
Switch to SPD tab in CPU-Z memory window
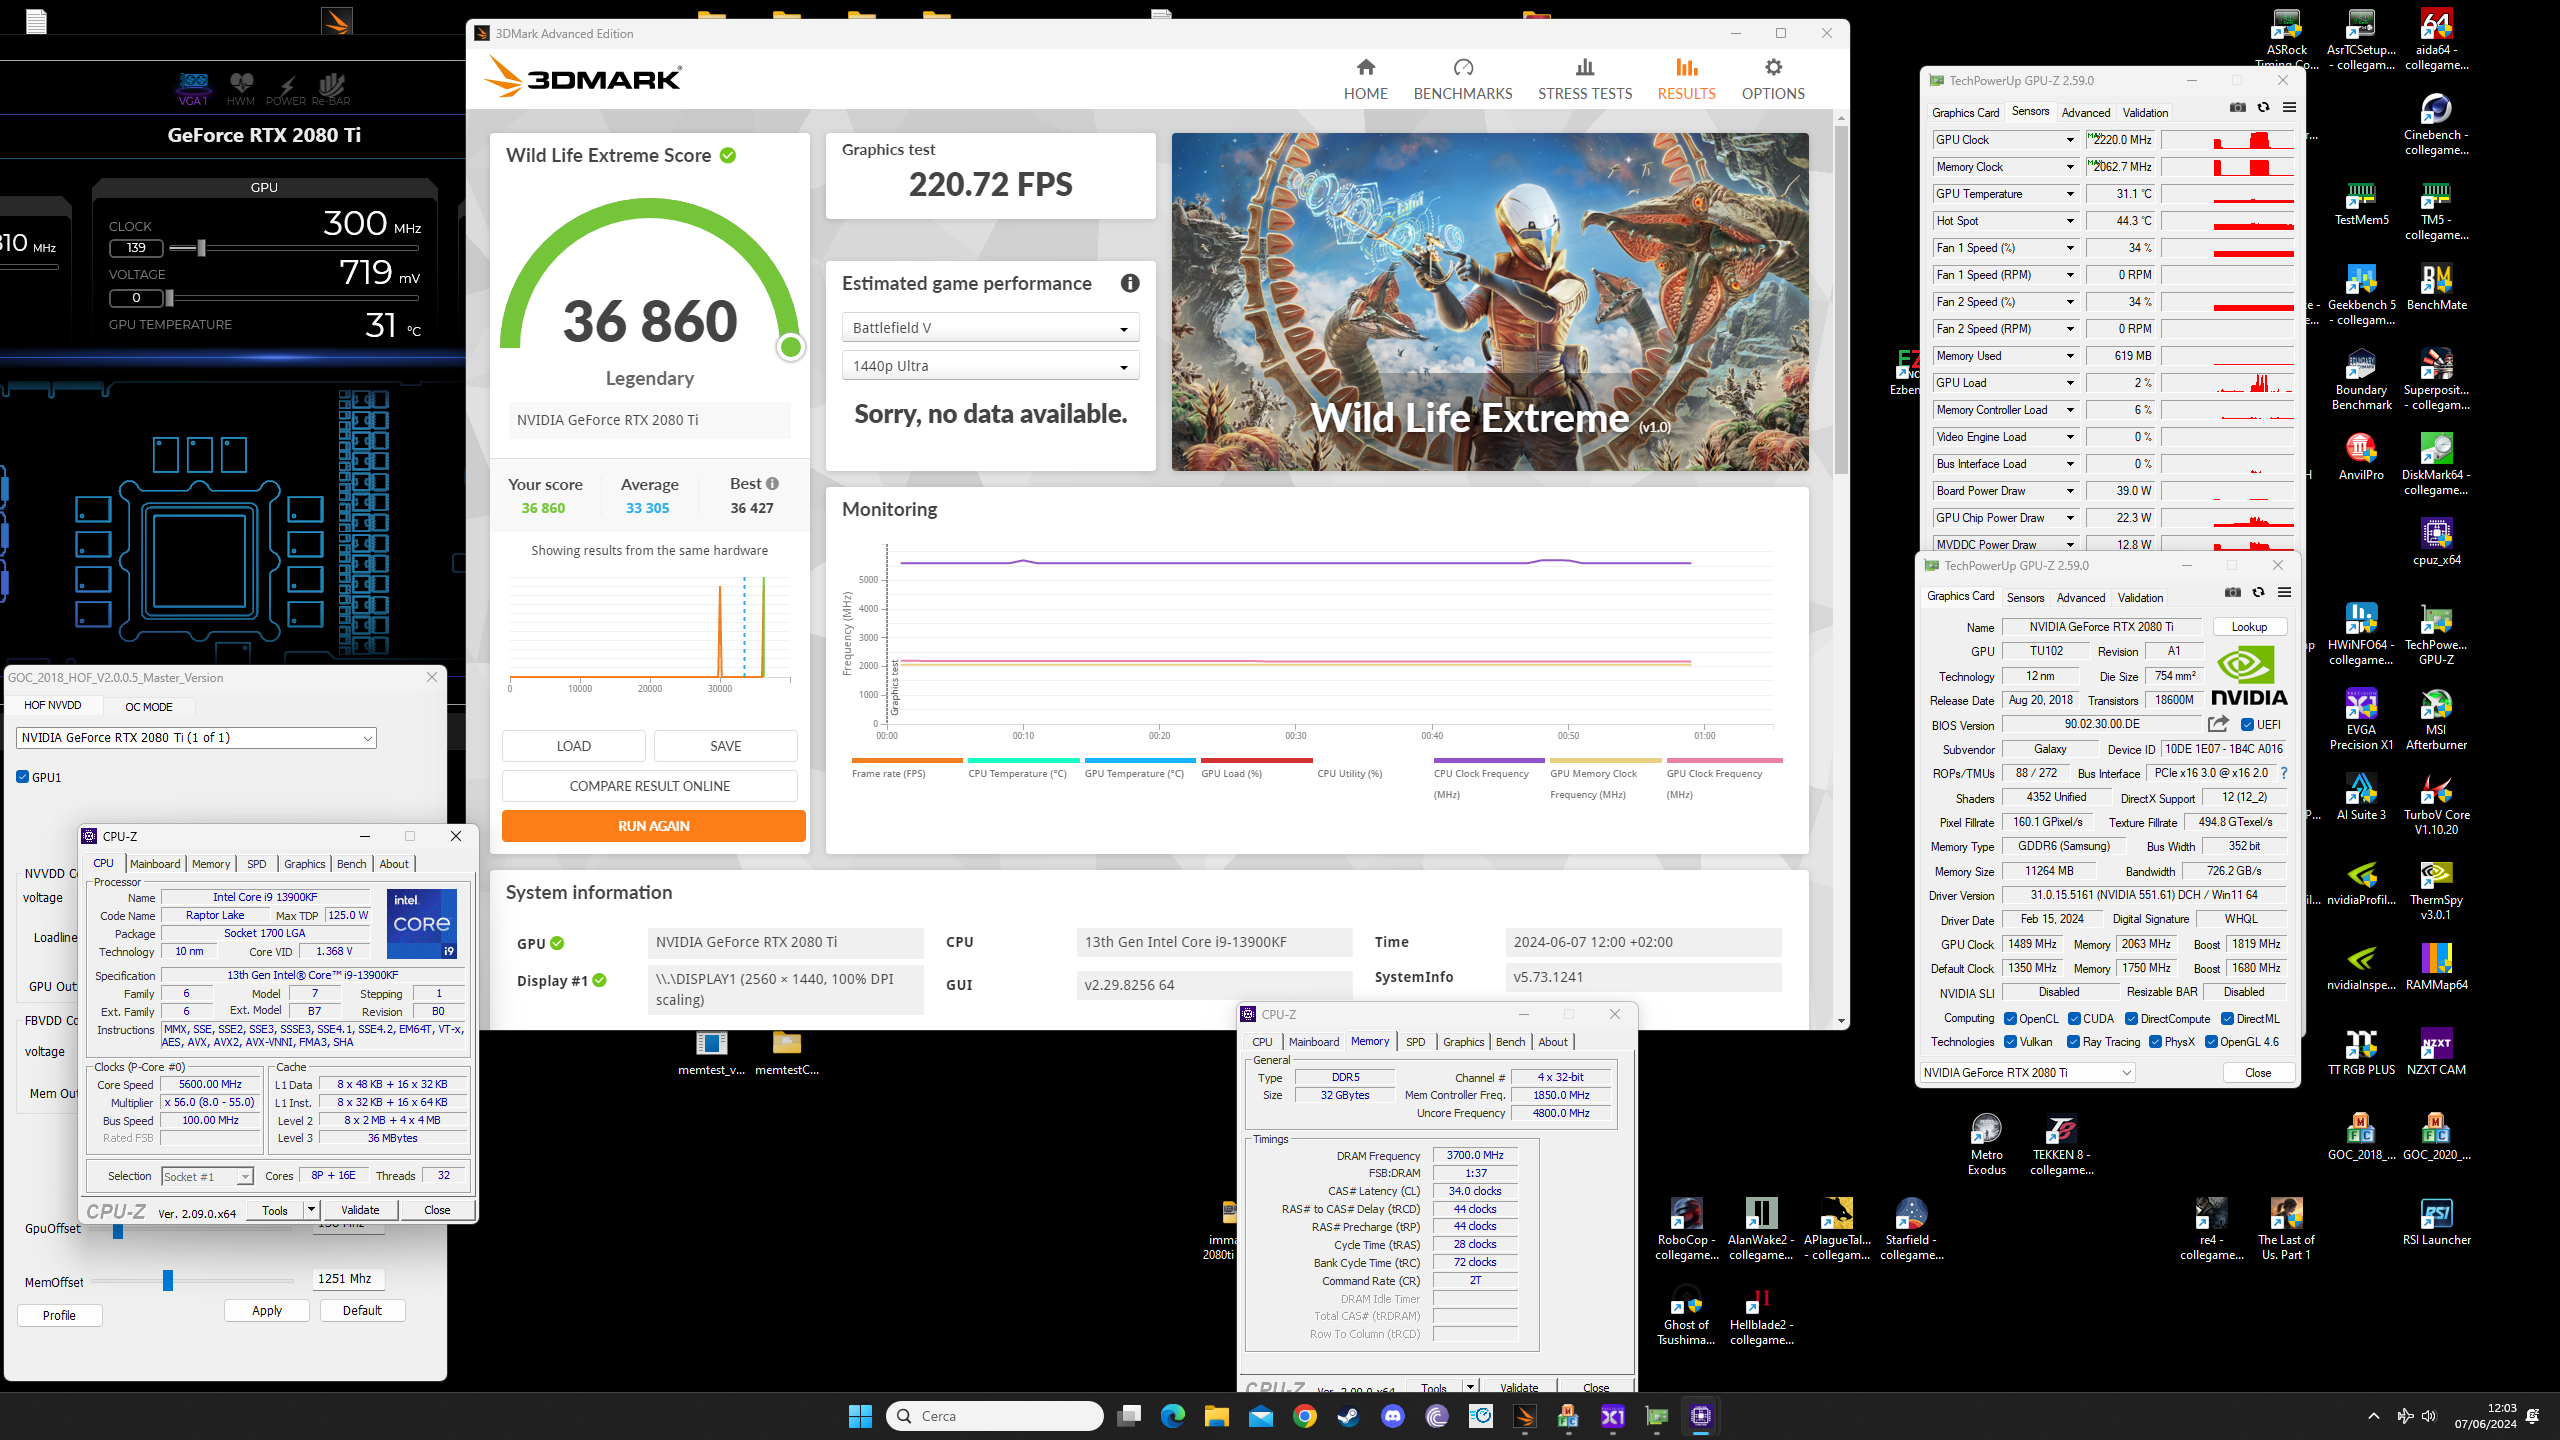tap(1415, 1042)
